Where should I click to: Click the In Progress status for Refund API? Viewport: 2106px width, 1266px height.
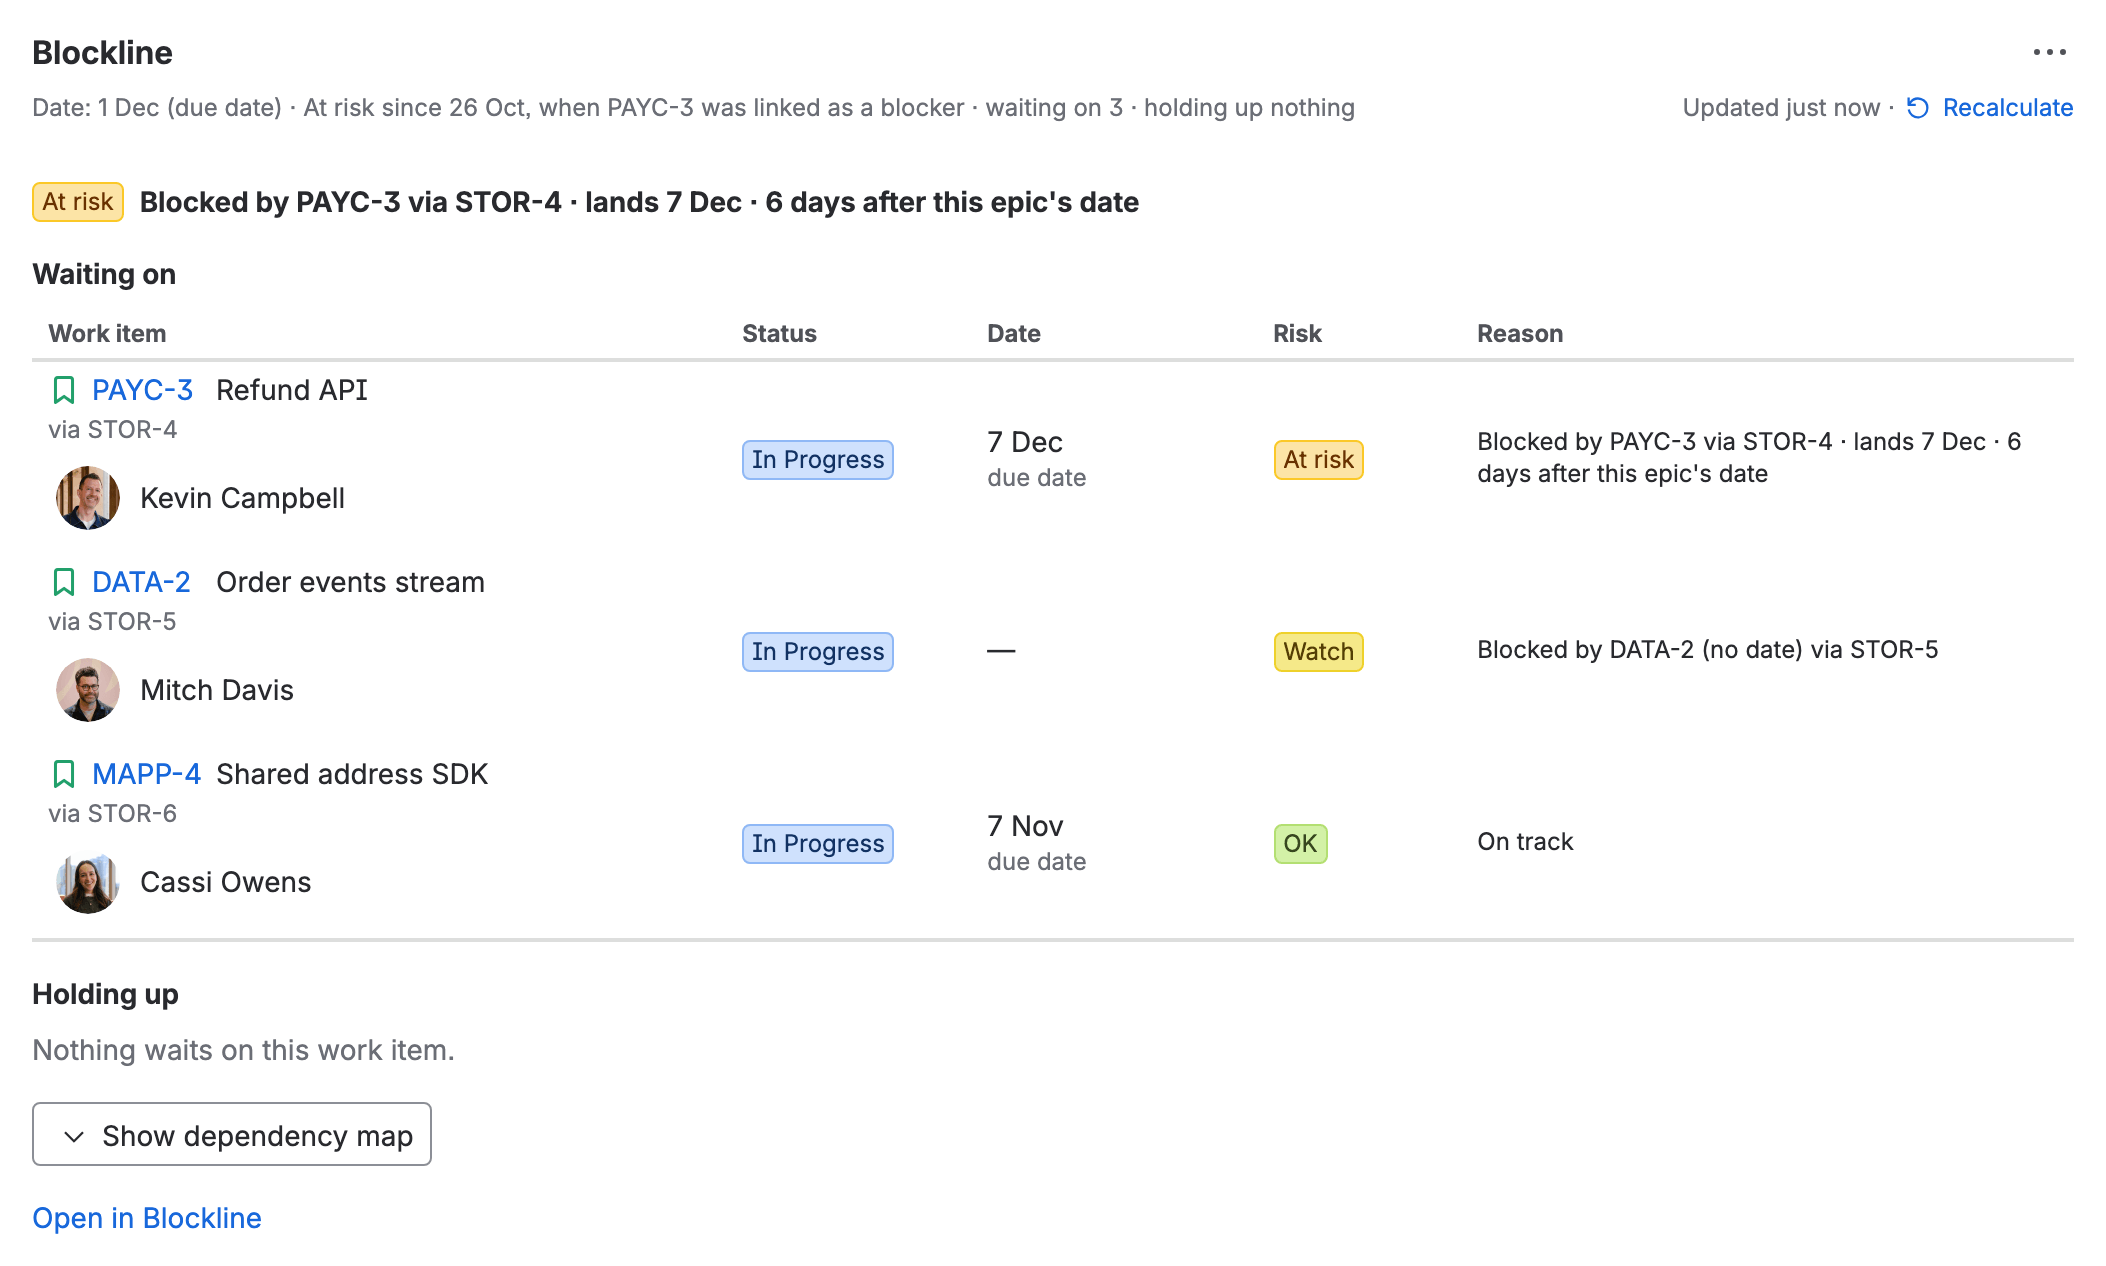pos(818,460)
